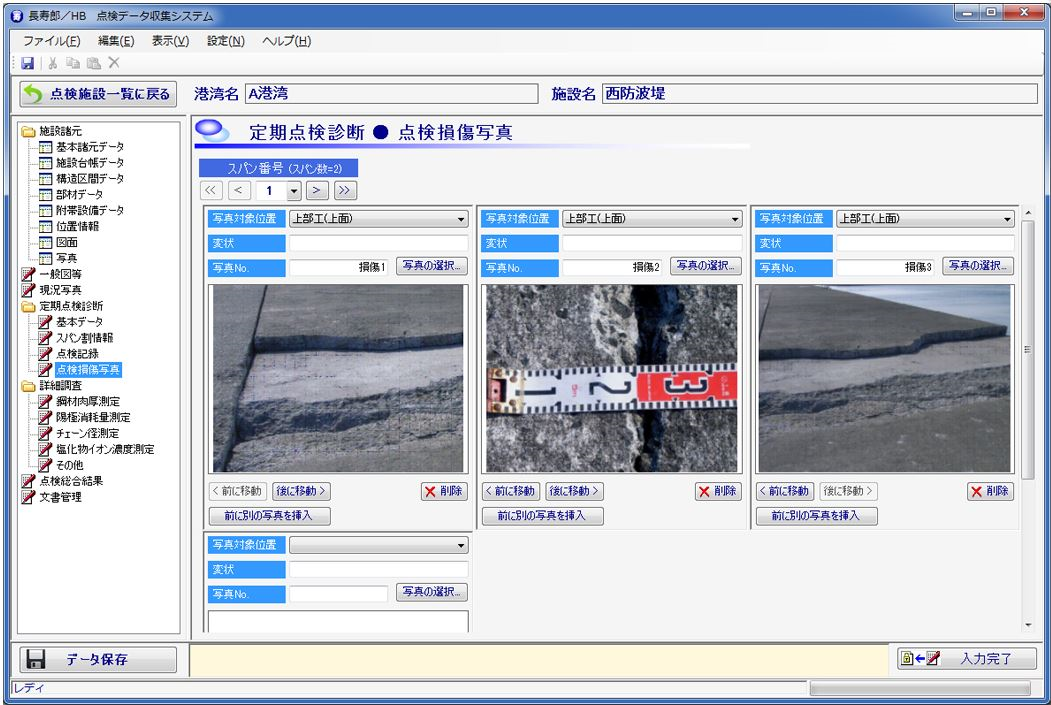Click the tape measure crack photo thumbnail
1051x705 pixels.
click(x=612, y=379)
